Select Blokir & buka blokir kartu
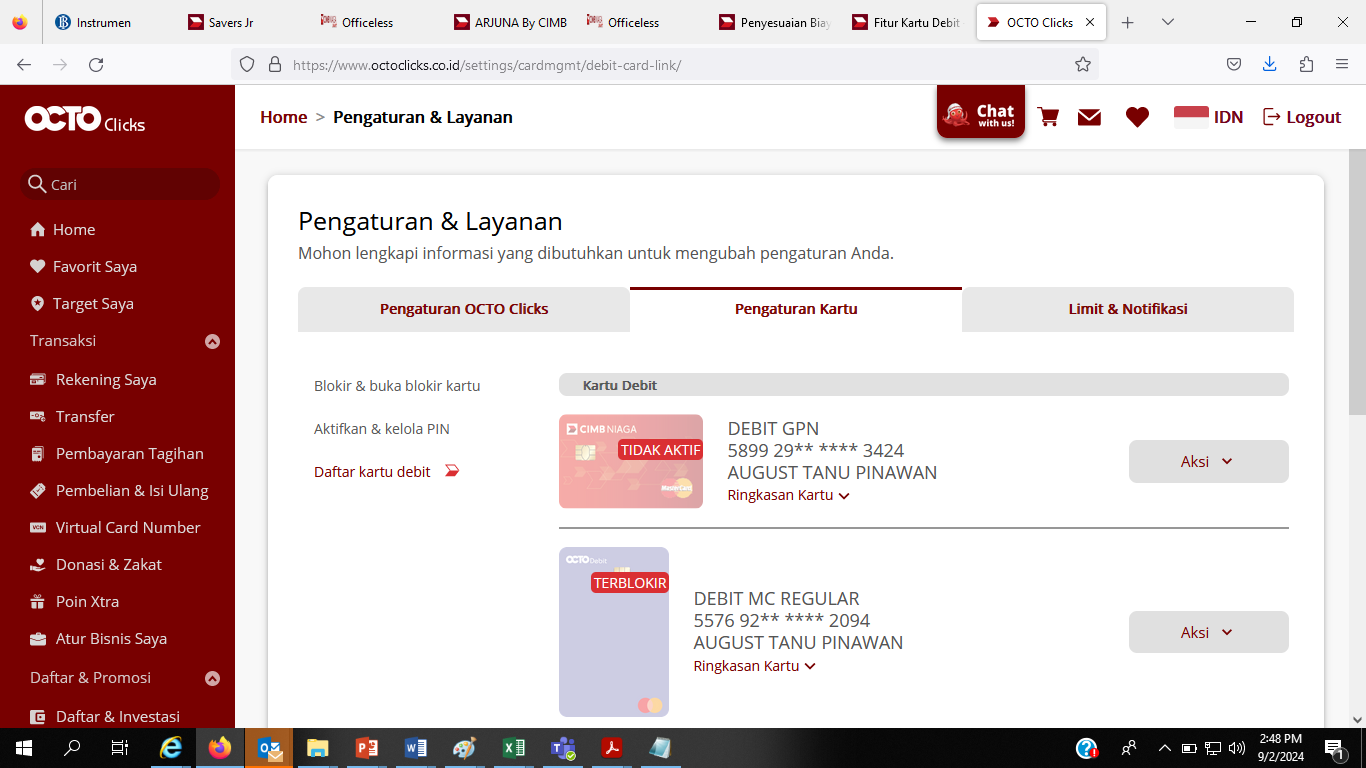The height and width of the screenshot is (768, 1366). [x=397, y=386]
